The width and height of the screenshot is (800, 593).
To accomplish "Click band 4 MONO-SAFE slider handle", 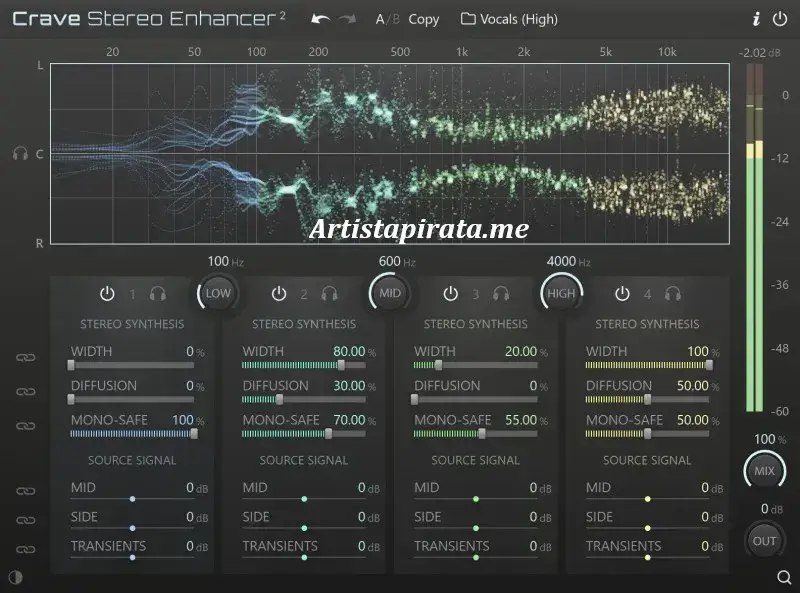I will (x=647, y=433).
